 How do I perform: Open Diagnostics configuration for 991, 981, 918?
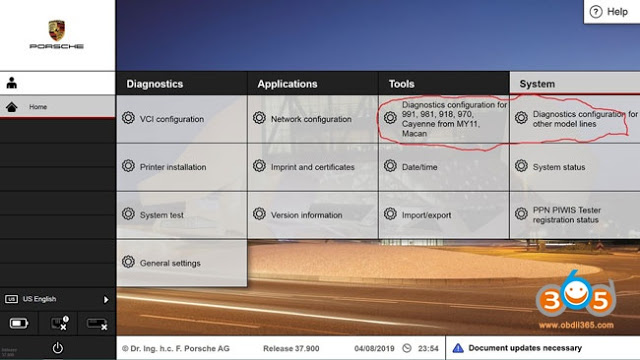[x=444, y=119]
